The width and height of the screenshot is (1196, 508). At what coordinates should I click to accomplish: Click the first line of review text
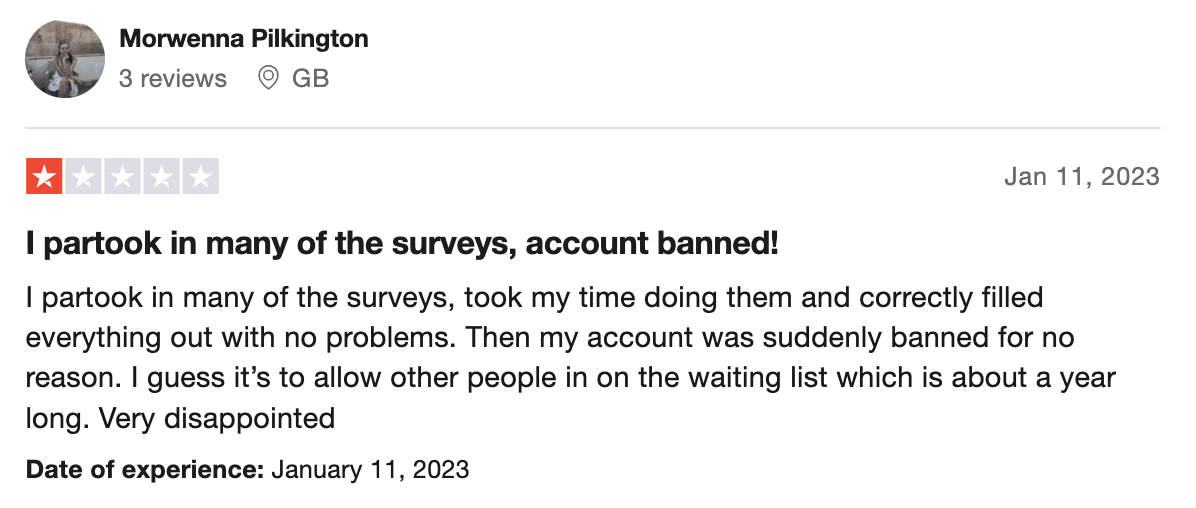pos(534,297)
